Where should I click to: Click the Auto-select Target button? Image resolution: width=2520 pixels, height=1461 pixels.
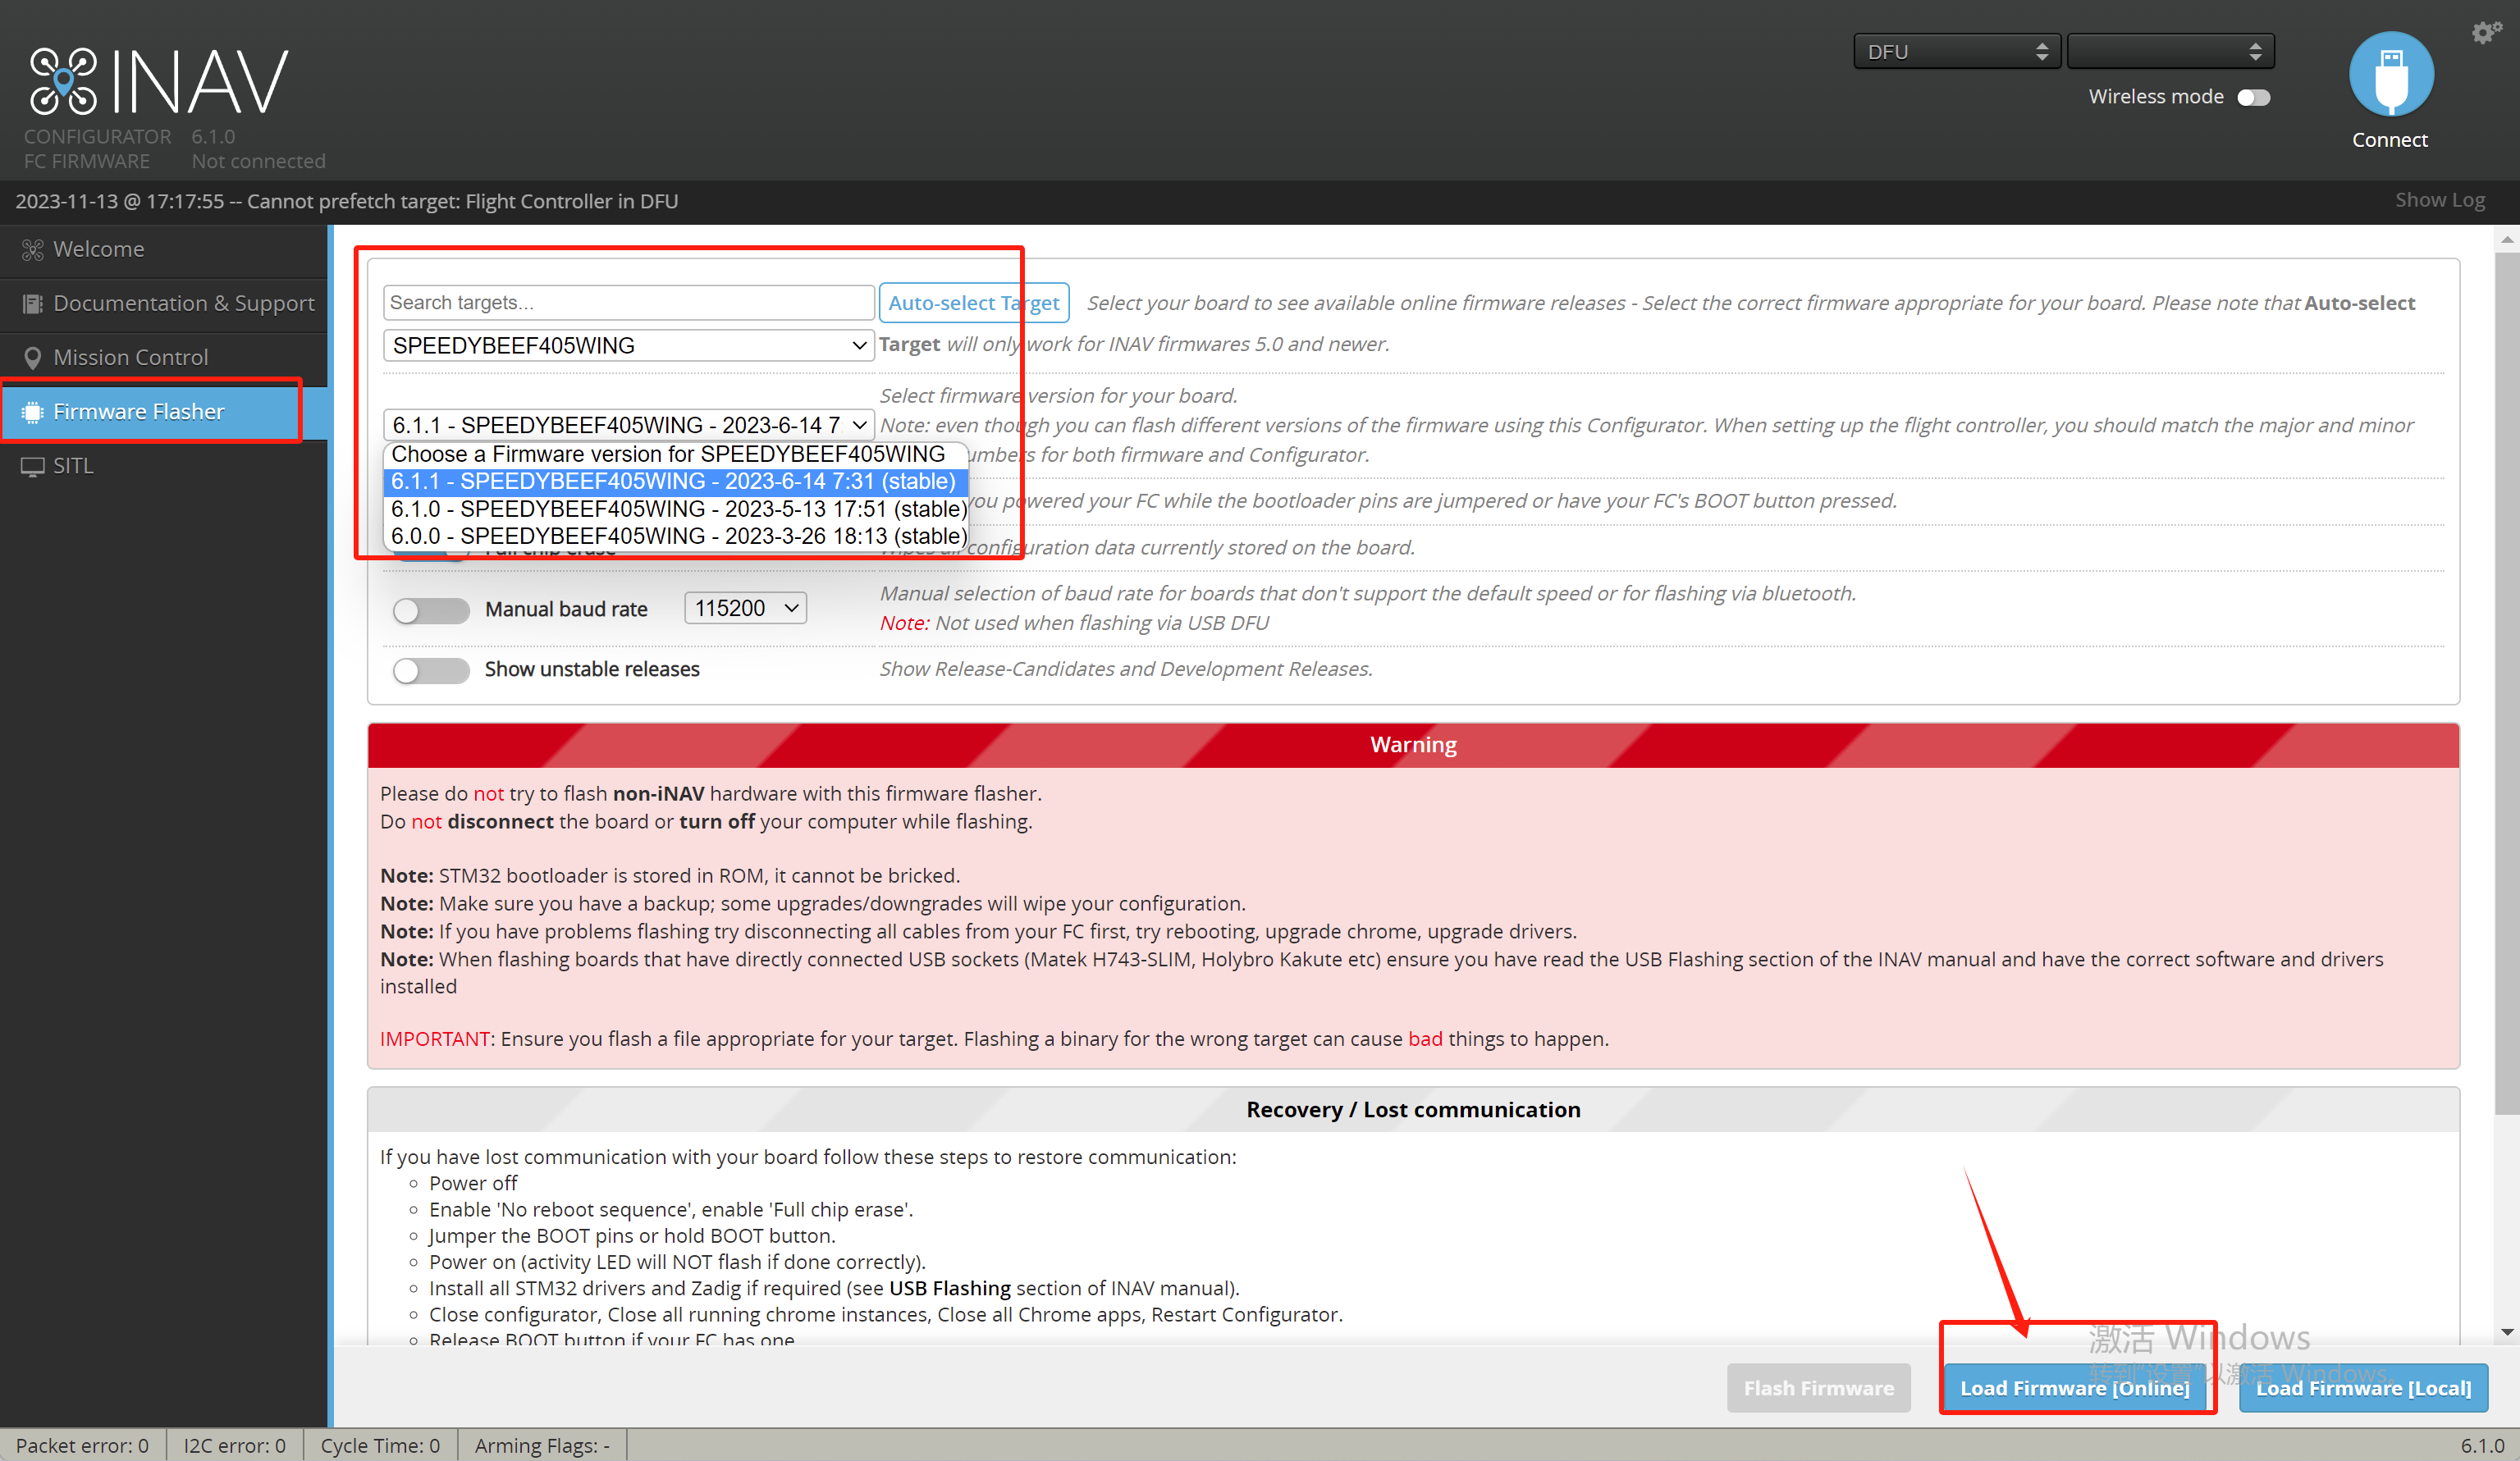coord(973,303)
